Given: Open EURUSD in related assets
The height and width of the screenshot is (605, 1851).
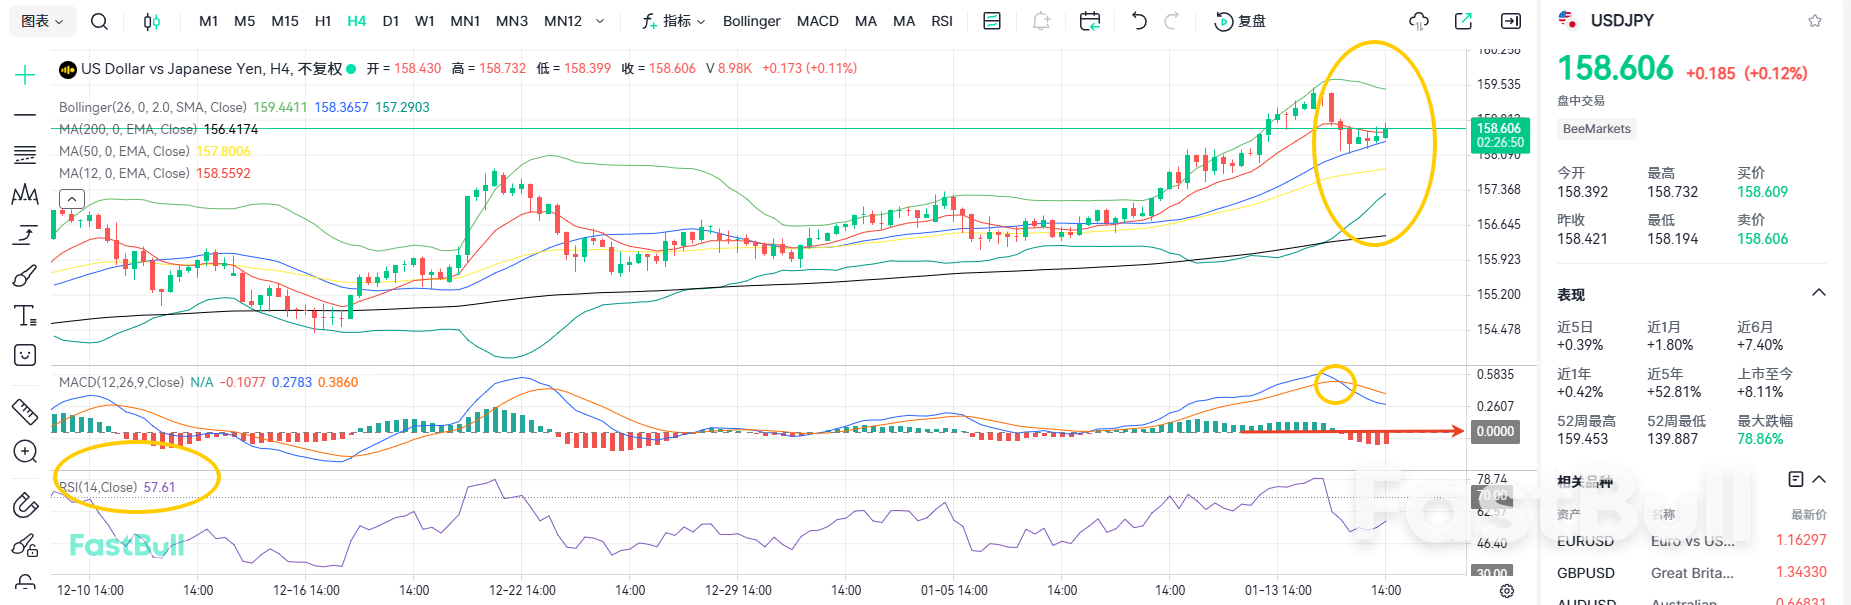Looking at the screenshot, I should coord(1585,541).
